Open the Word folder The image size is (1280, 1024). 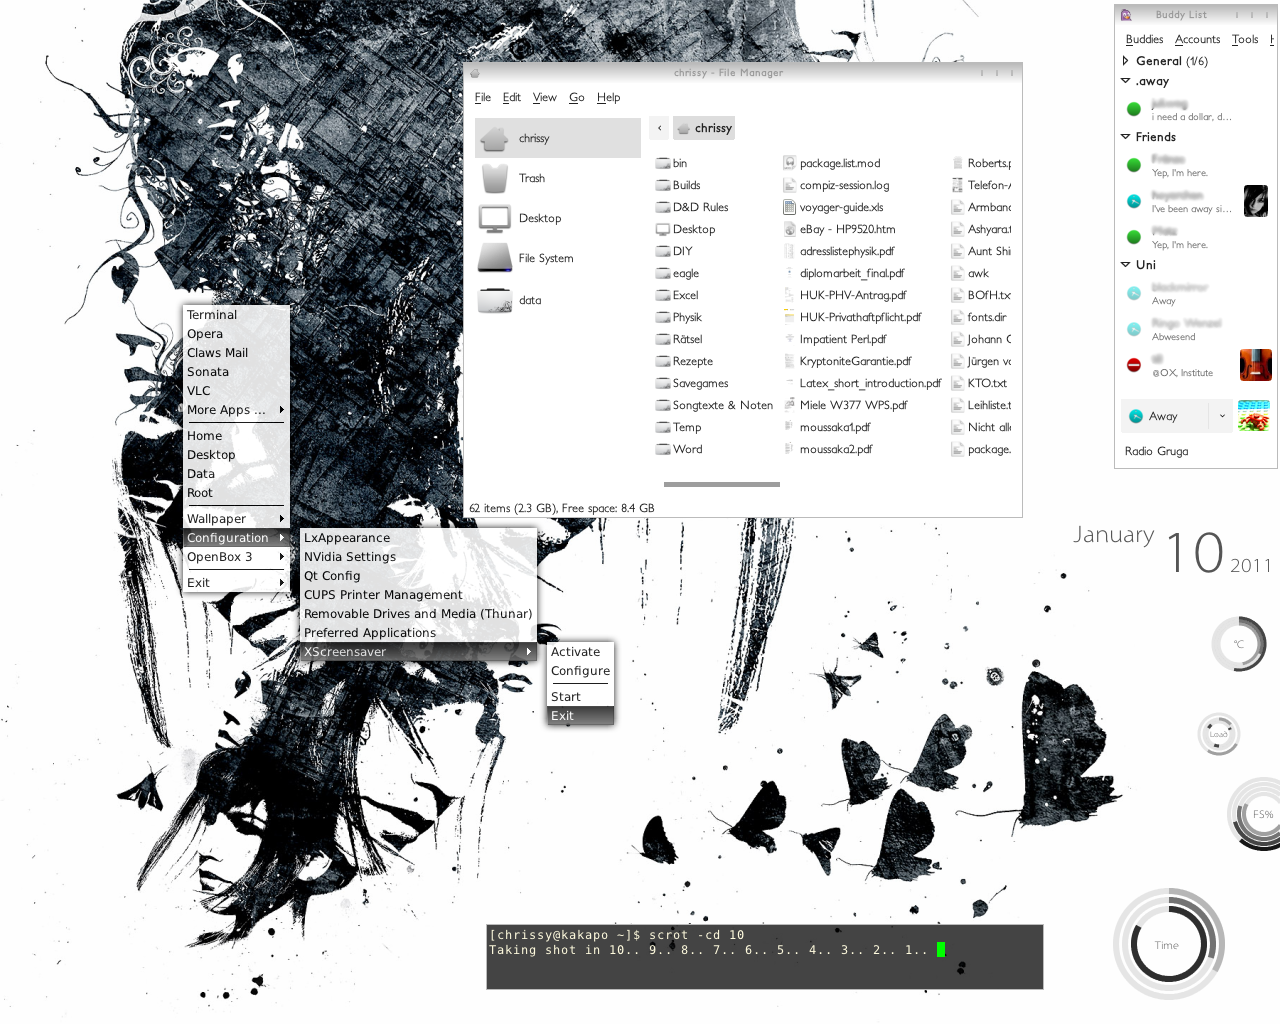pyautogui.click(x=679, y=449)
